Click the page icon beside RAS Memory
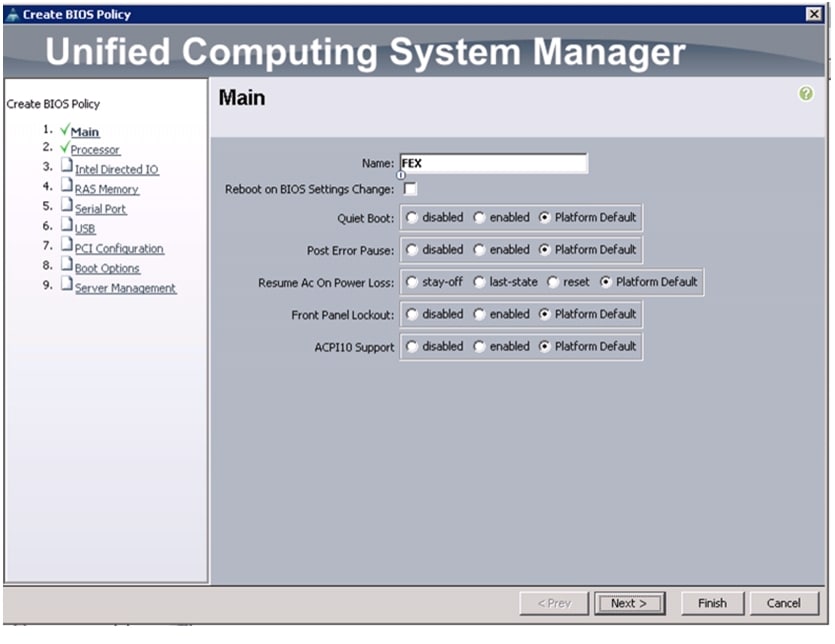Viewport: 835px width, 644px height. (x=67, y=185)
